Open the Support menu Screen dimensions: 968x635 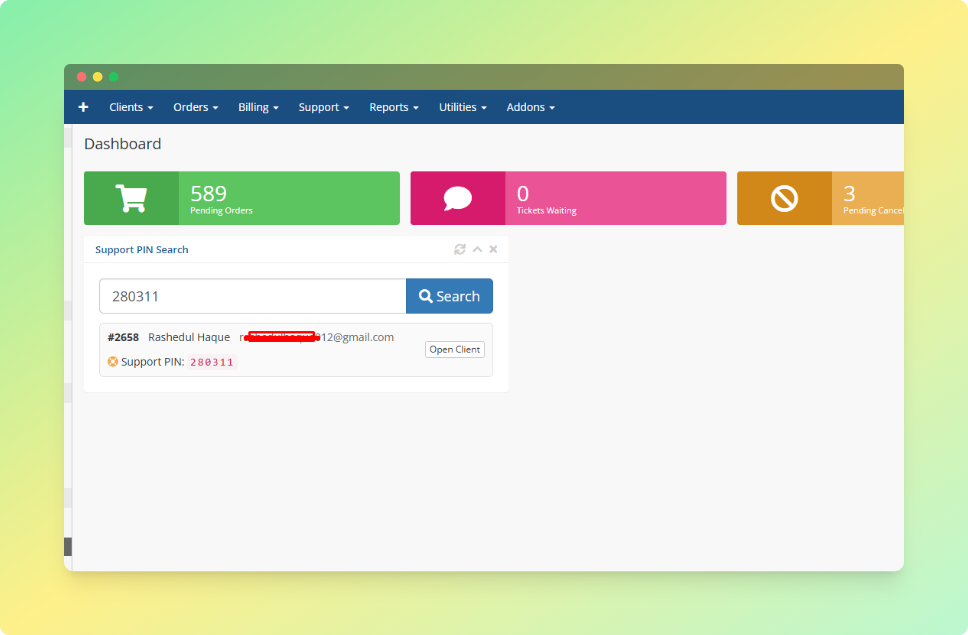[323, 107]
